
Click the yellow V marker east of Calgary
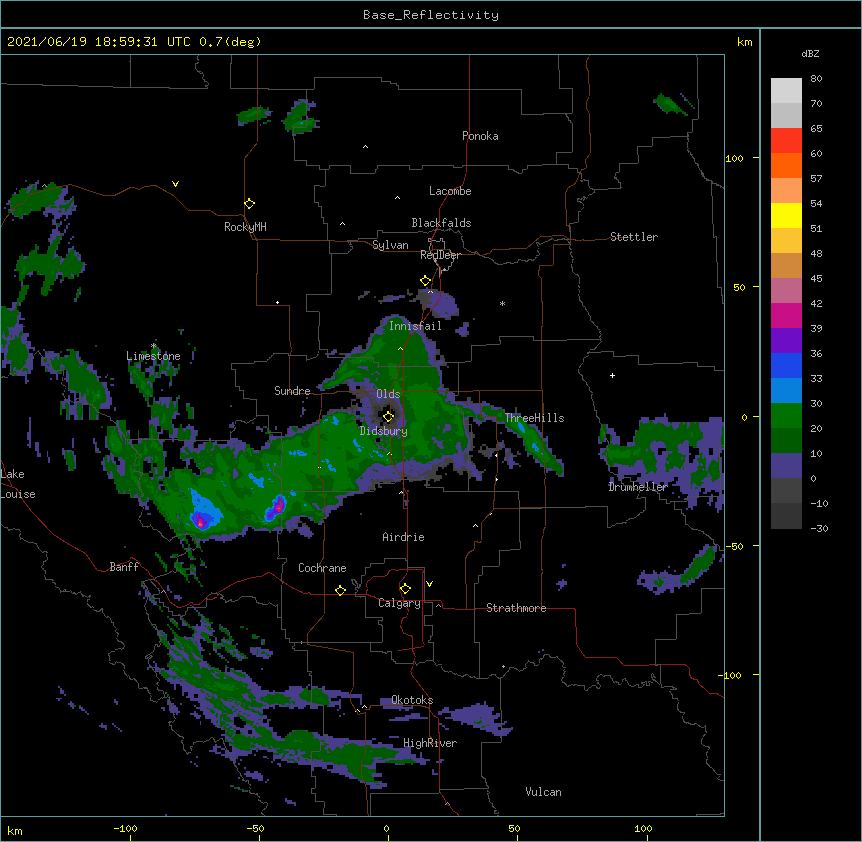coord(429,584)
